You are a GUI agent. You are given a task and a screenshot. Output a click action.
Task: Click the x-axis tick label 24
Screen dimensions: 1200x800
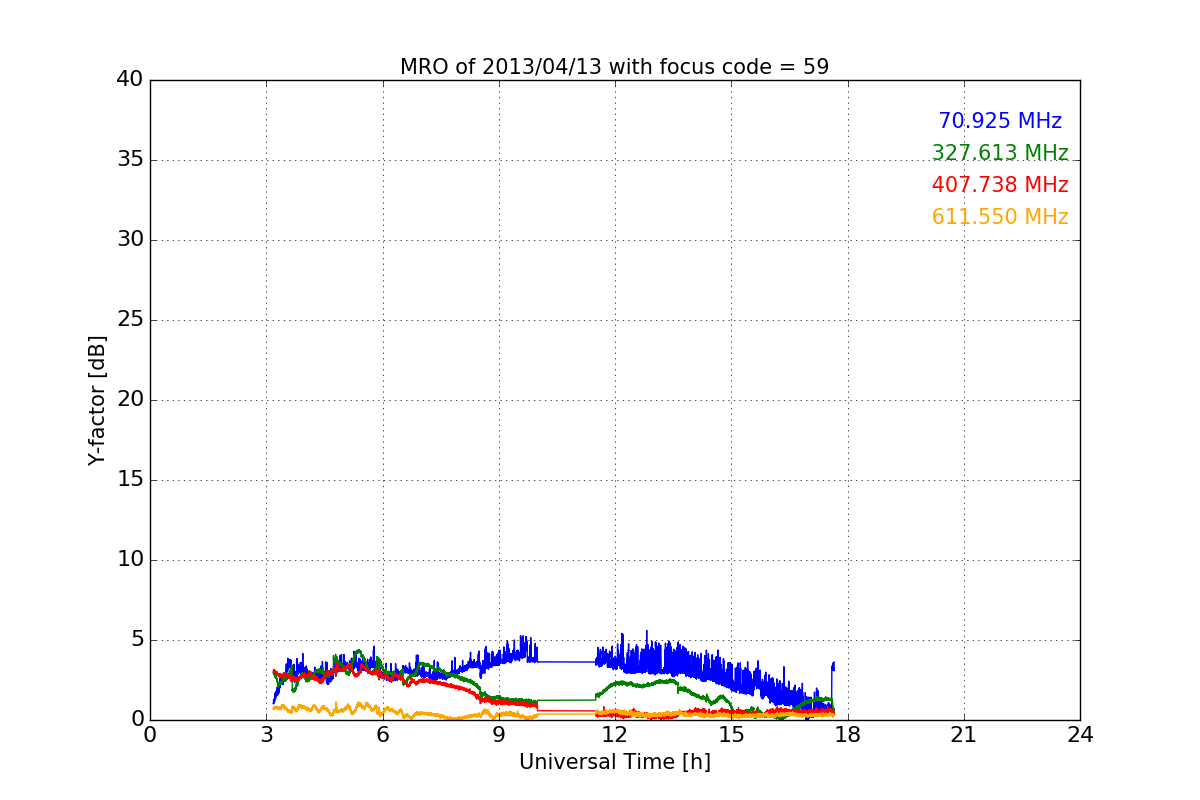1080,735
